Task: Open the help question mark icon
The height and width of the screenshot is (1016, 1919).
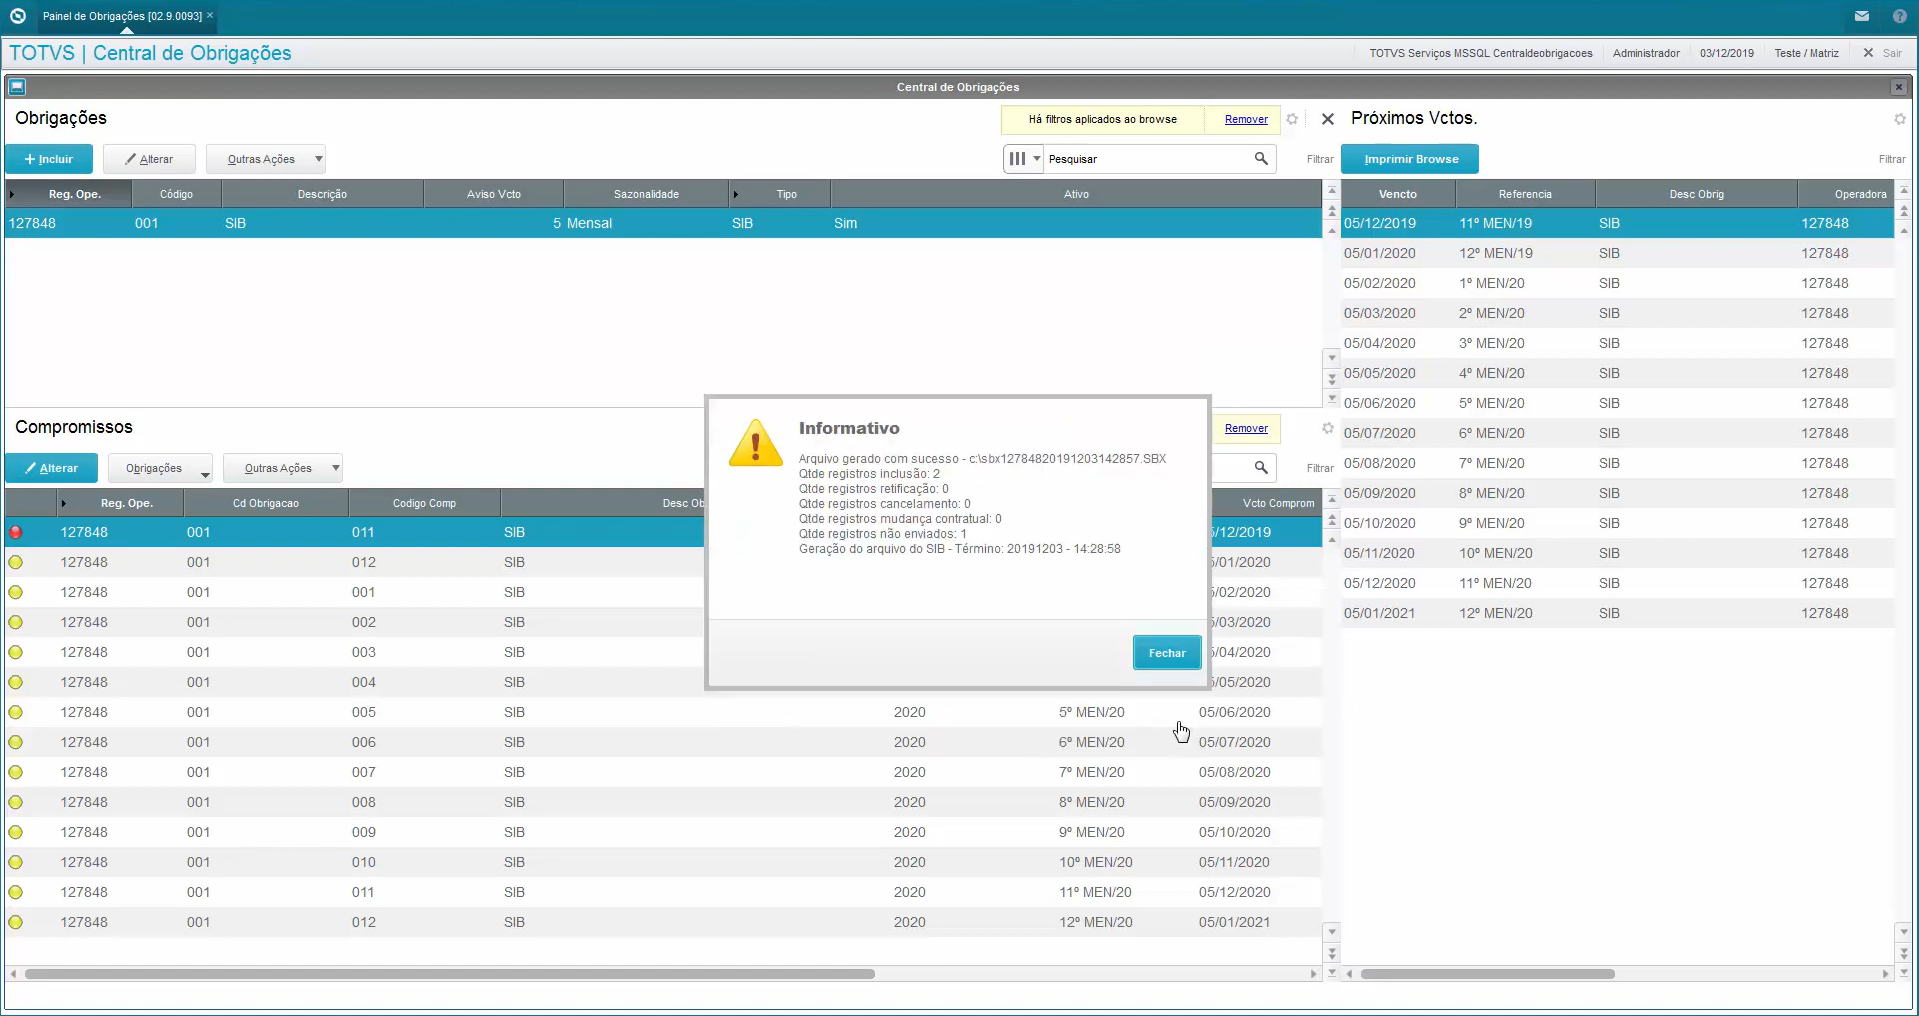Action: coord(1899,16)
